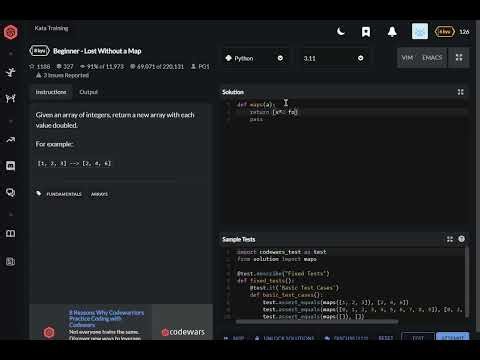The height and width of the screenshot is (360, 480).
Task: Click UNLOCK SOLUTIONS button
Action: tap(285, 338)
